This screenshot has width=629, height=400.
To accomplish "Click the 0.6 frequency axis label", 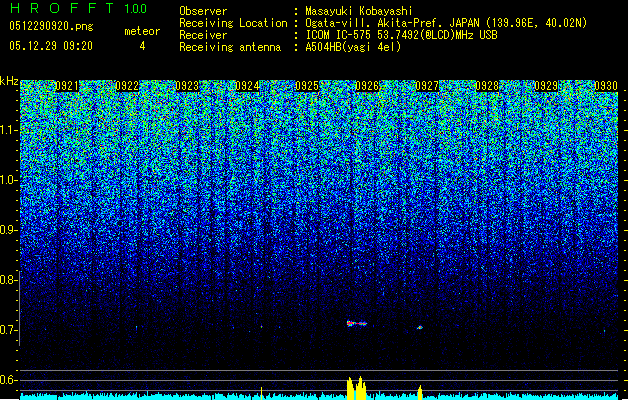I will click(8, 380).
